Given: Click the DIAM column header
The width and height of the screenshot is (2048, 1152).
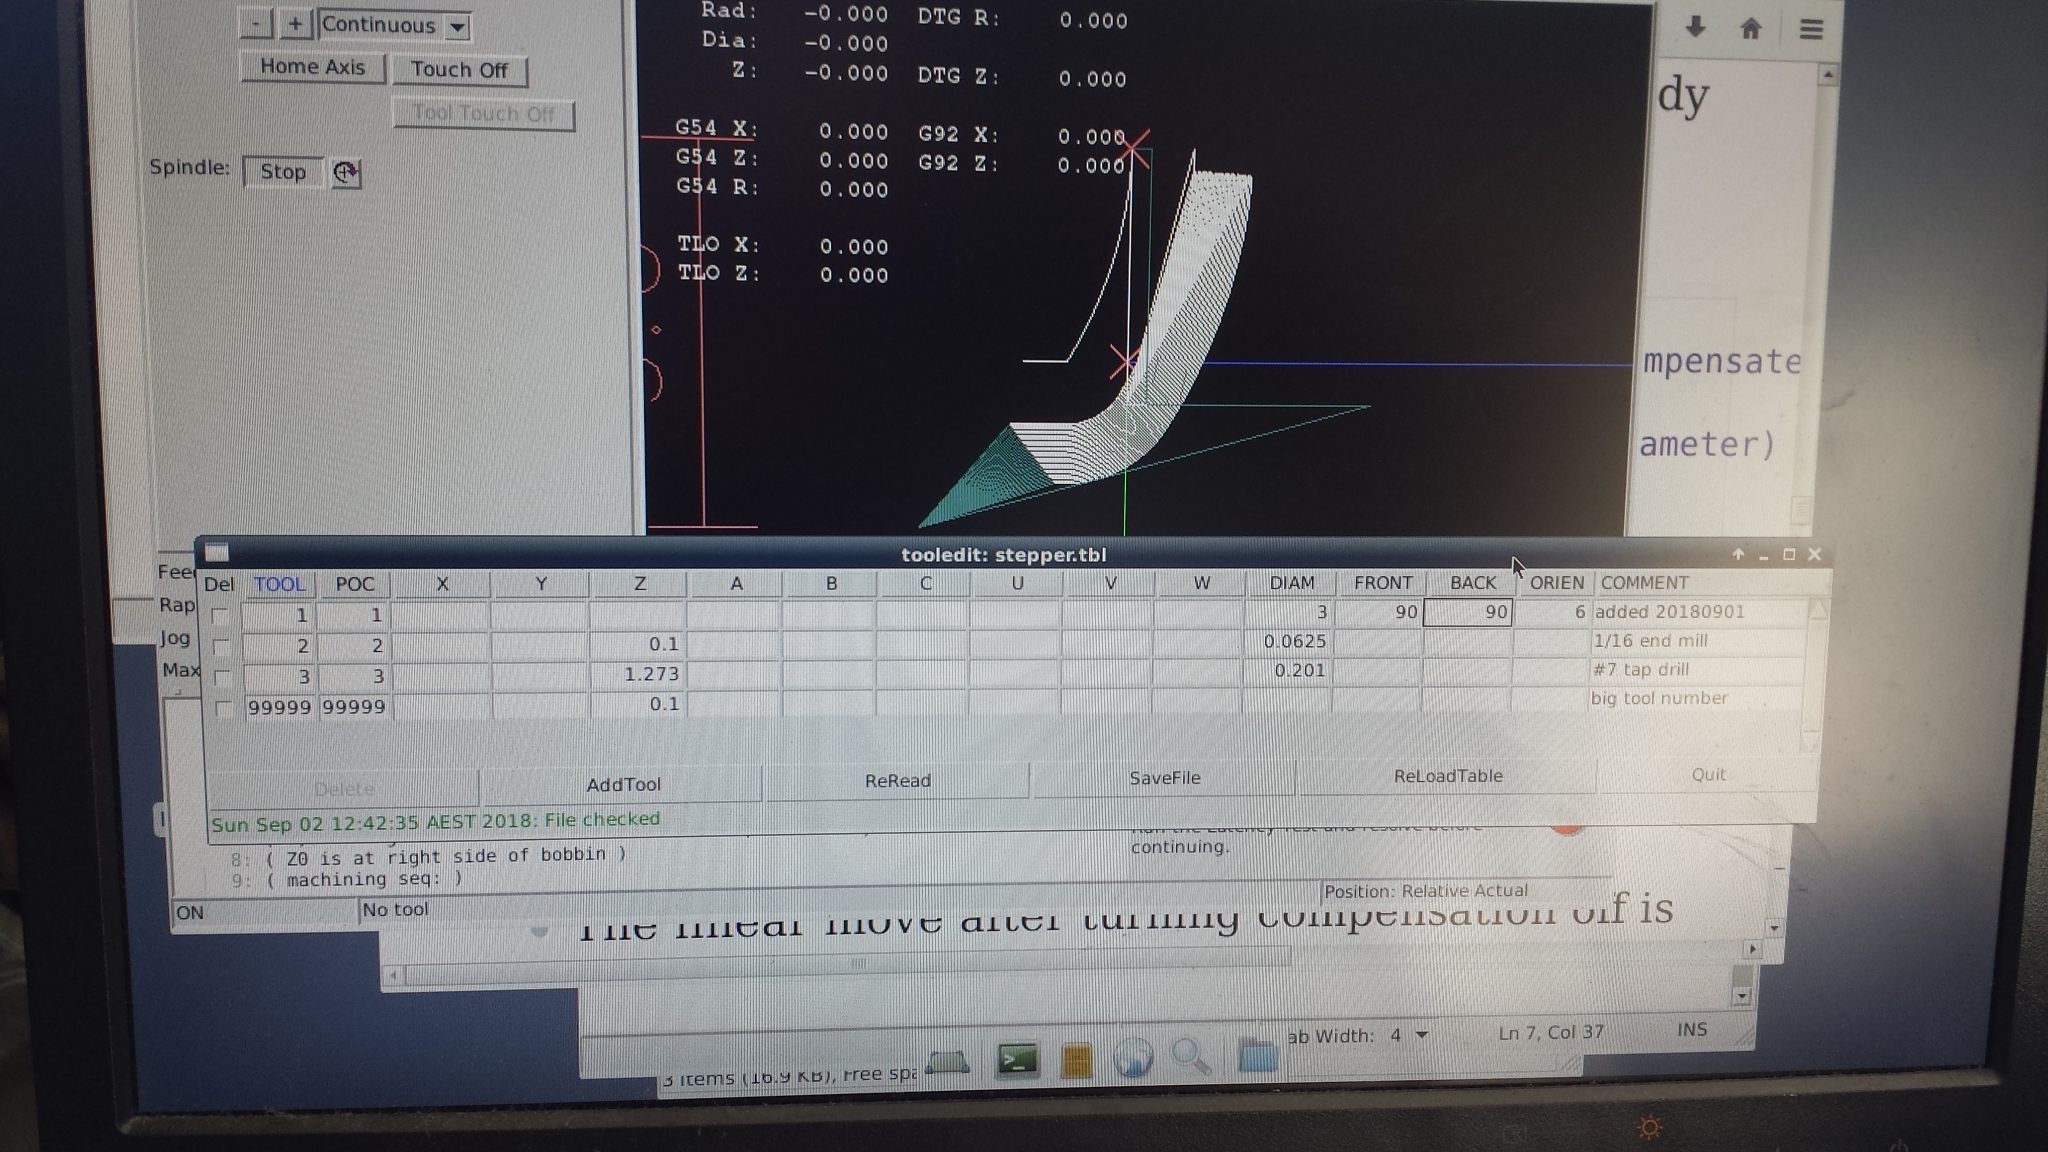Looking at the screenshot, I should point(1291,583).
